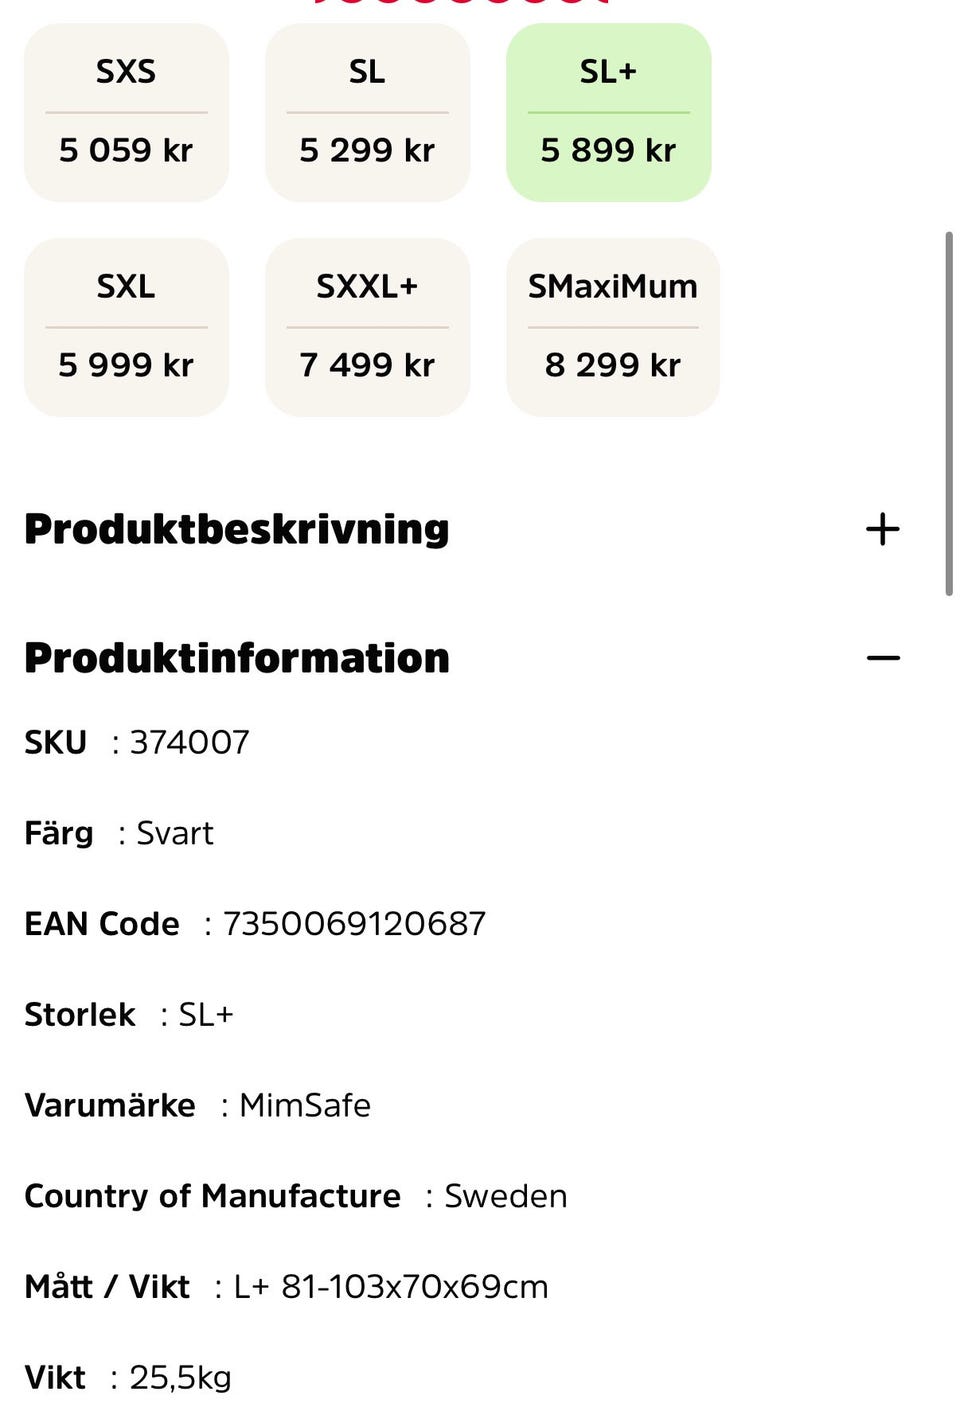
Task: Select the highlighted SL+ size tile
Action: coord(608,111)
